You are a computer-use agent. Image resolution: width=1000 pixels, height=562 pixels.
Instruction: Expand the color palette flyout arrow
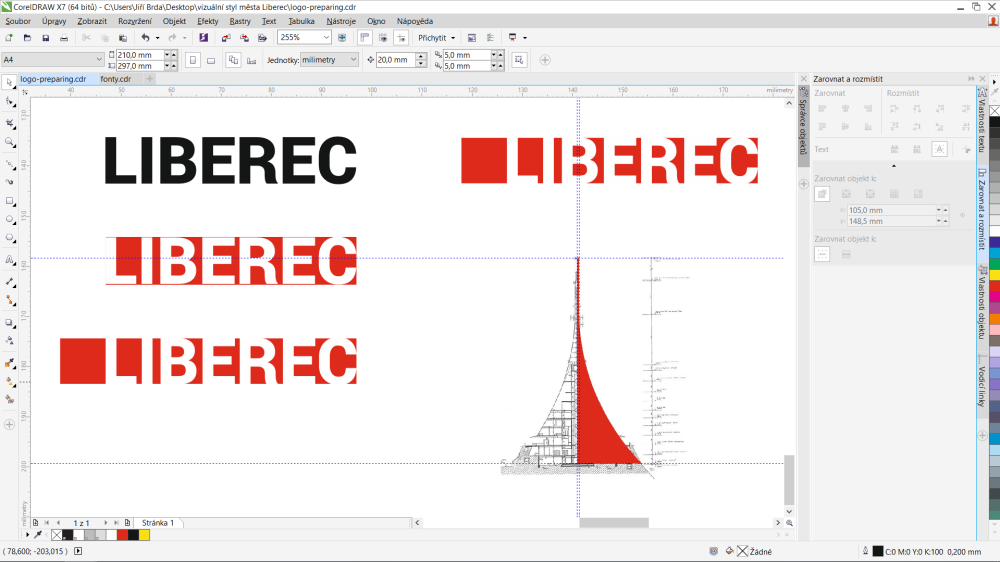pos(994,82)
